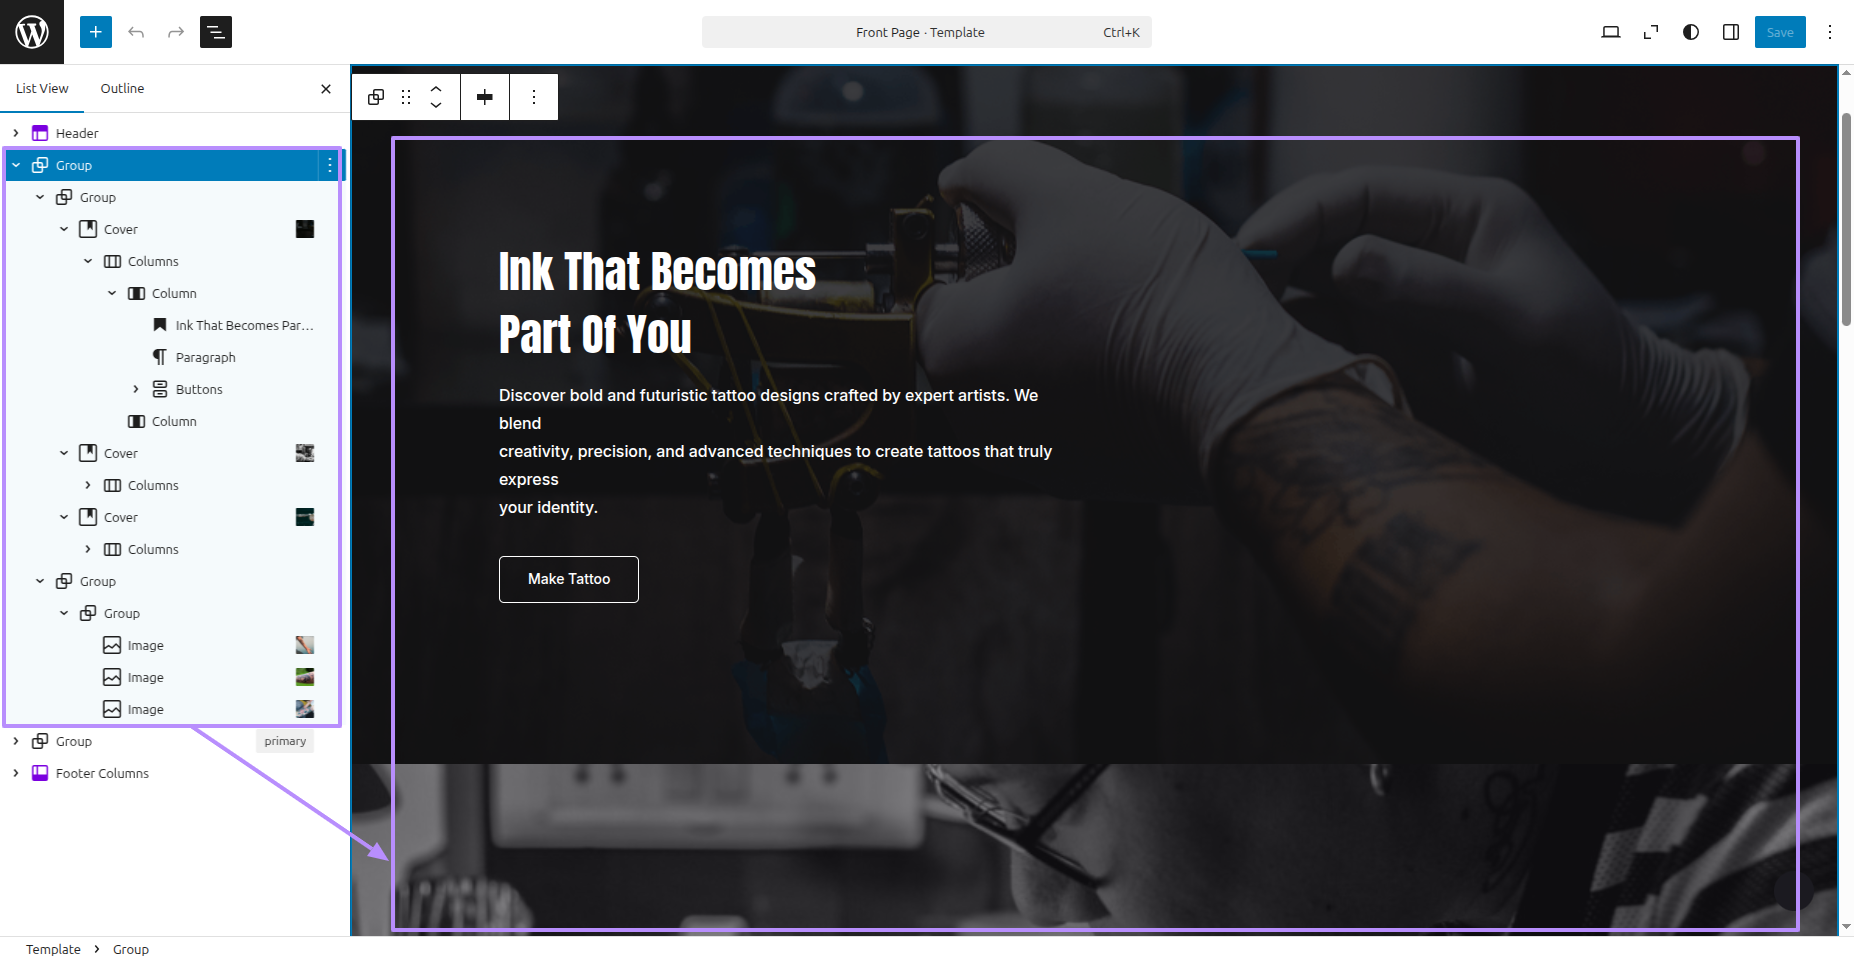
Task: Toggle the settings sidebar panel
Action: click(1731, 32)
